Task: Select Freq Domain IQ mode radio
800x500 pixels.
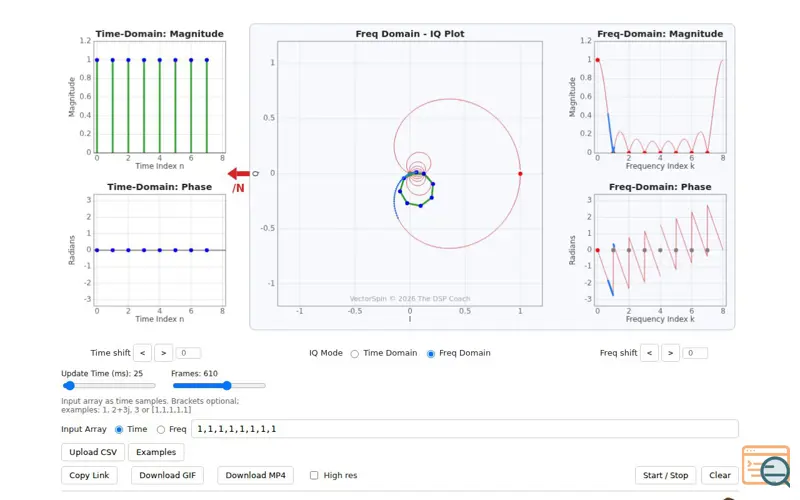Action: (431, 354)
